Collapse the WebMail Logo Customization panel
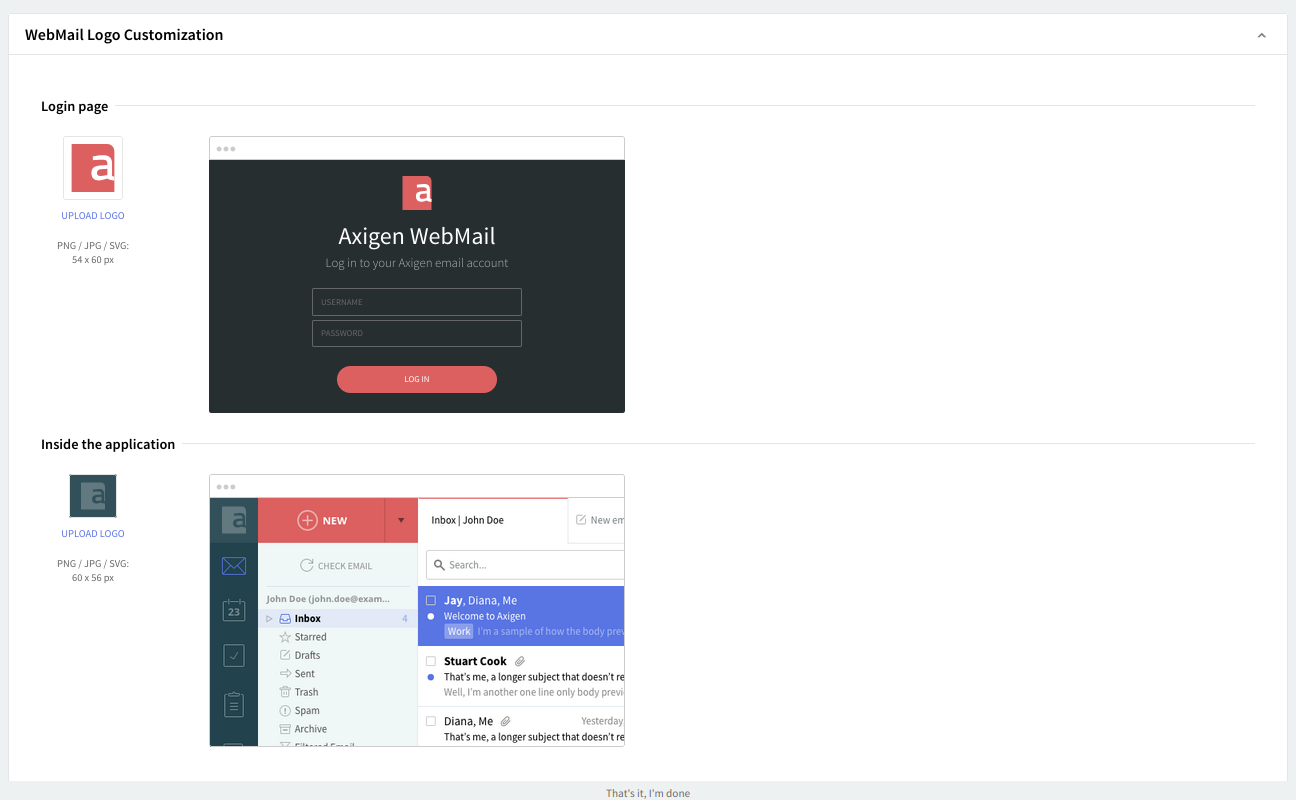Image resolution: width=1296 pixels, height=800 pixels. [x=1261, y=35]
